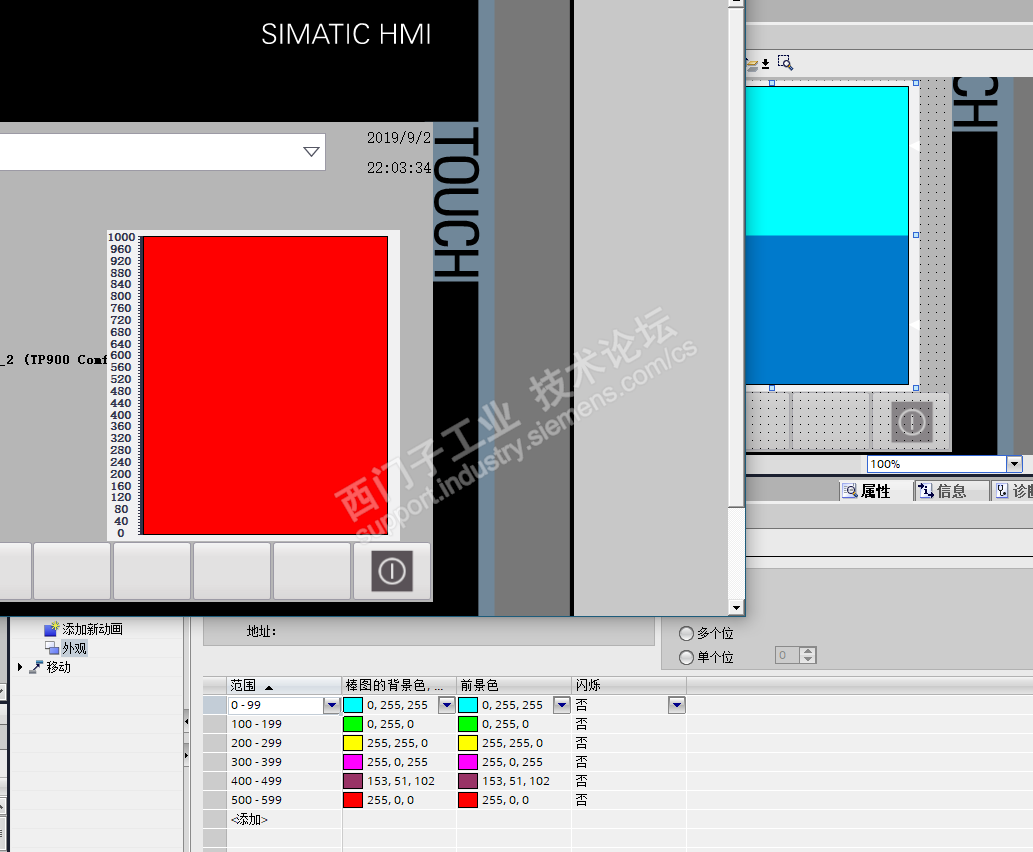This screenshot has height=852, width=1033.
Task: Click the 移动 movement icon
Action: click(x=36, y=667)
